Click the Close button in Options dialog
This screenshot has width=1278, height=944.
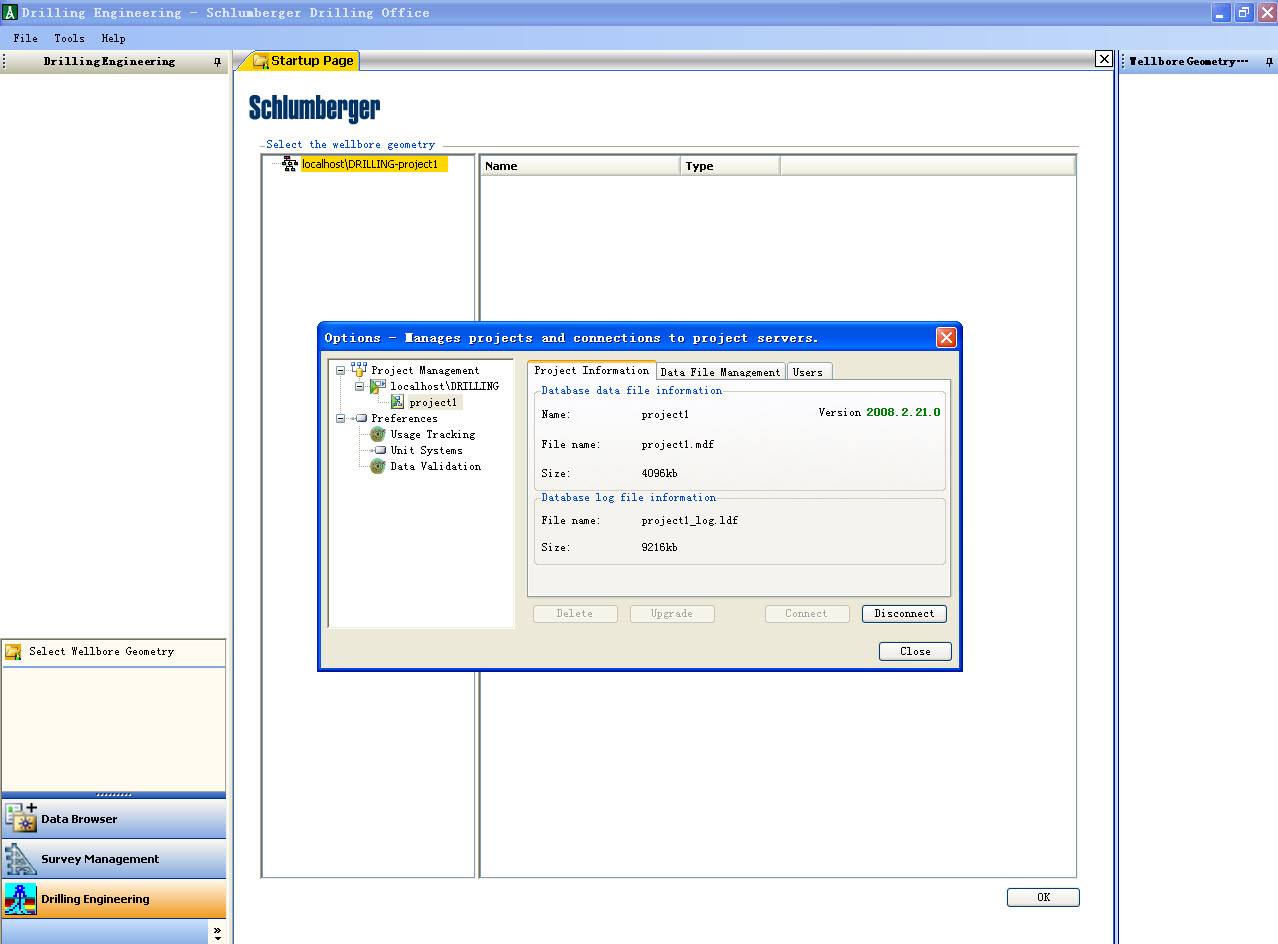tap(915, 651)
